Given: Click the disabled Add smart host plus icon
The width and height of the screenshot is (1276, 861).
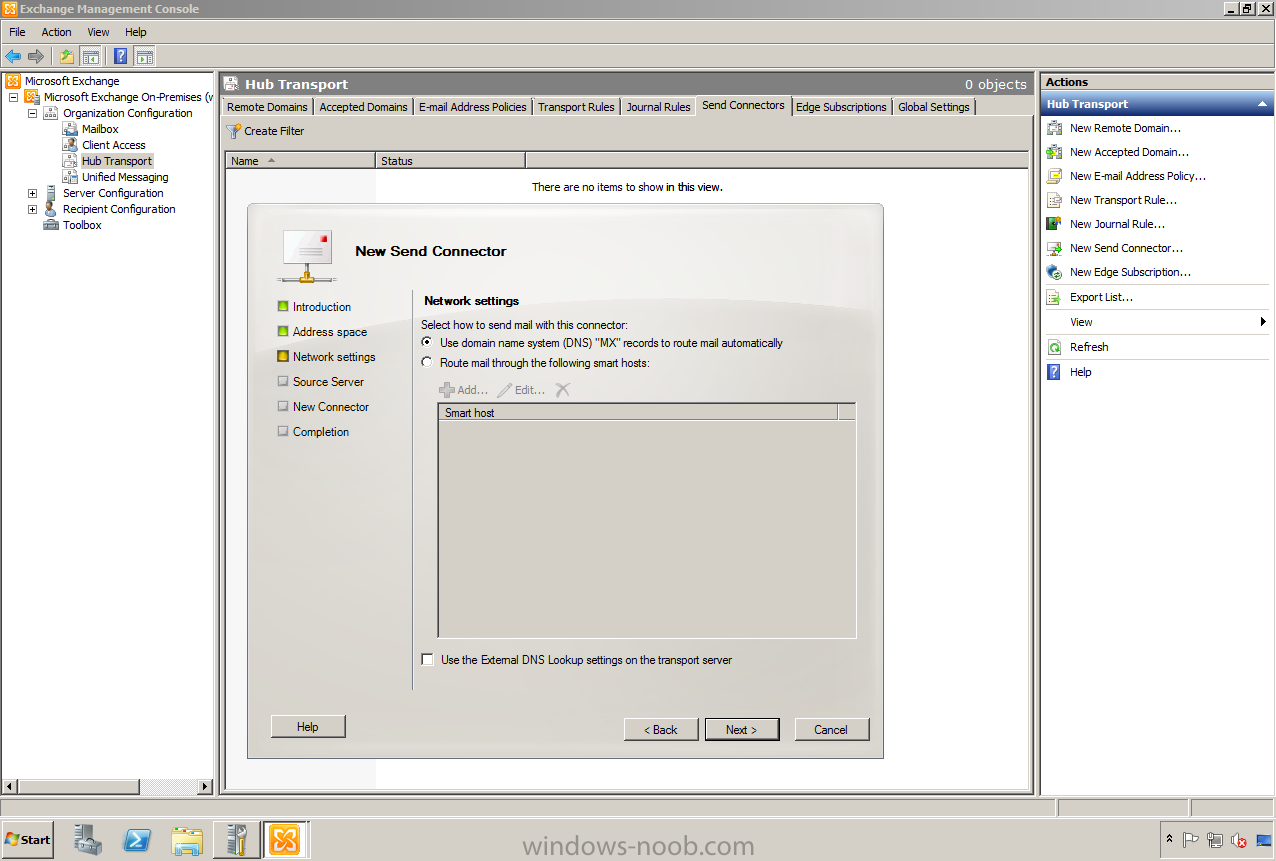Looking at the screenshot, I should point(447,390).
